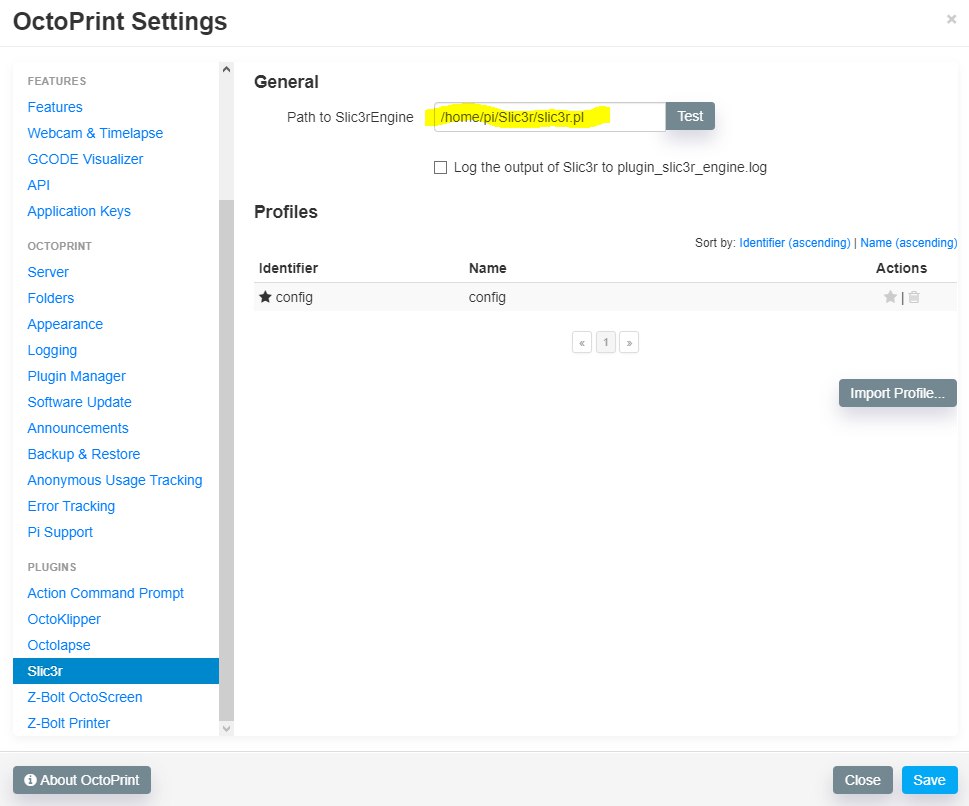Image resolution: width=969 pixels, height=806 pixels.
Task: Save the OctoPrint settings
Action: [929, 780]
